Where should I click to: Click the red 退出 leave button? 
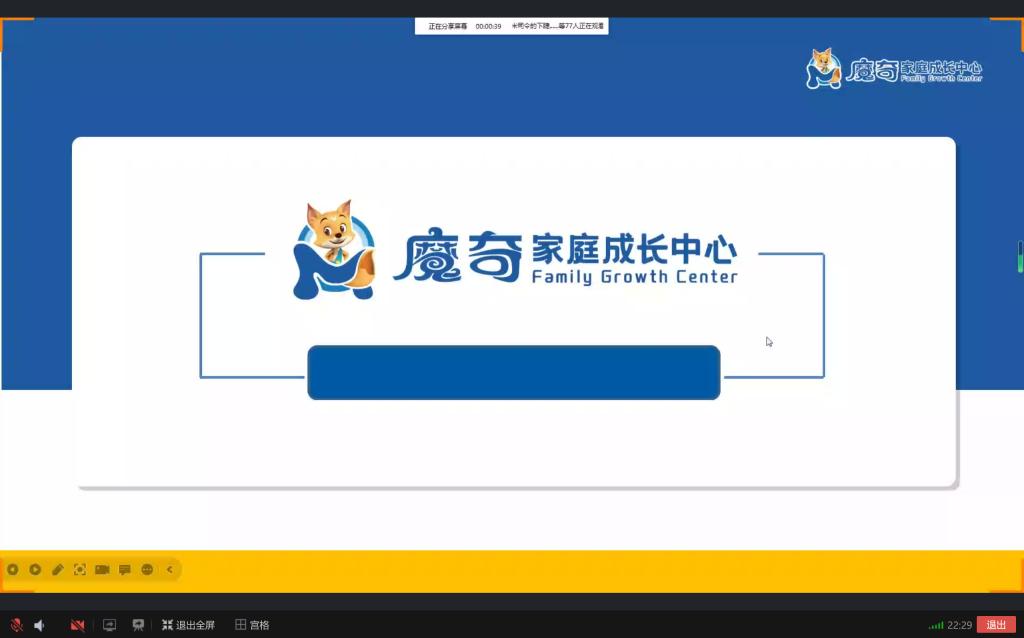[x=996, y=625]
